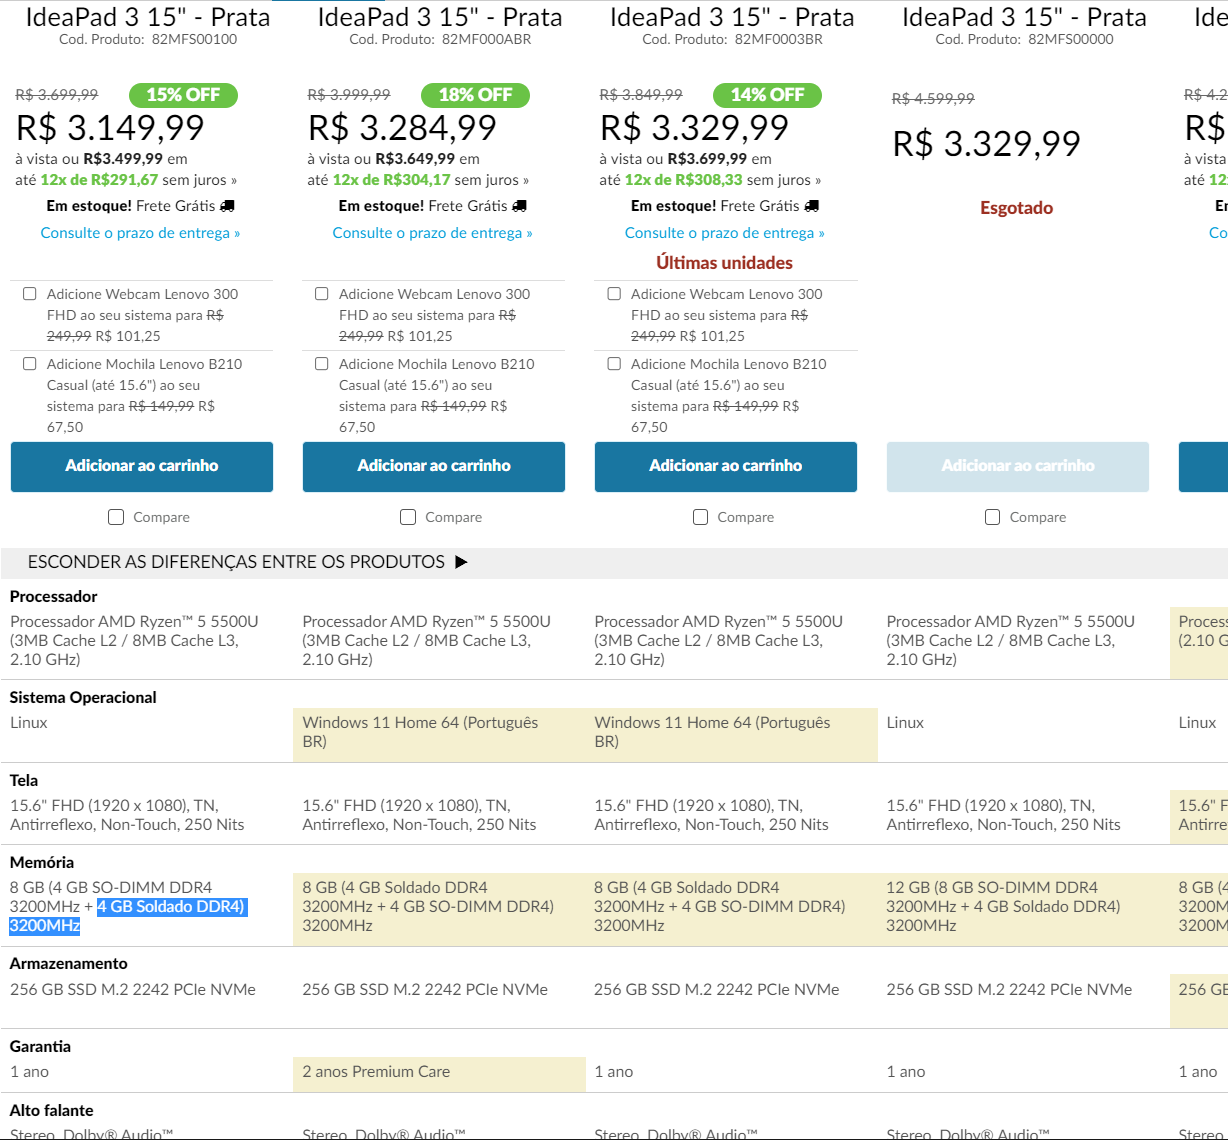Open delivery time link for product 82MF0003BR
Viewport: 1228px width, 1140px height.
724,233
